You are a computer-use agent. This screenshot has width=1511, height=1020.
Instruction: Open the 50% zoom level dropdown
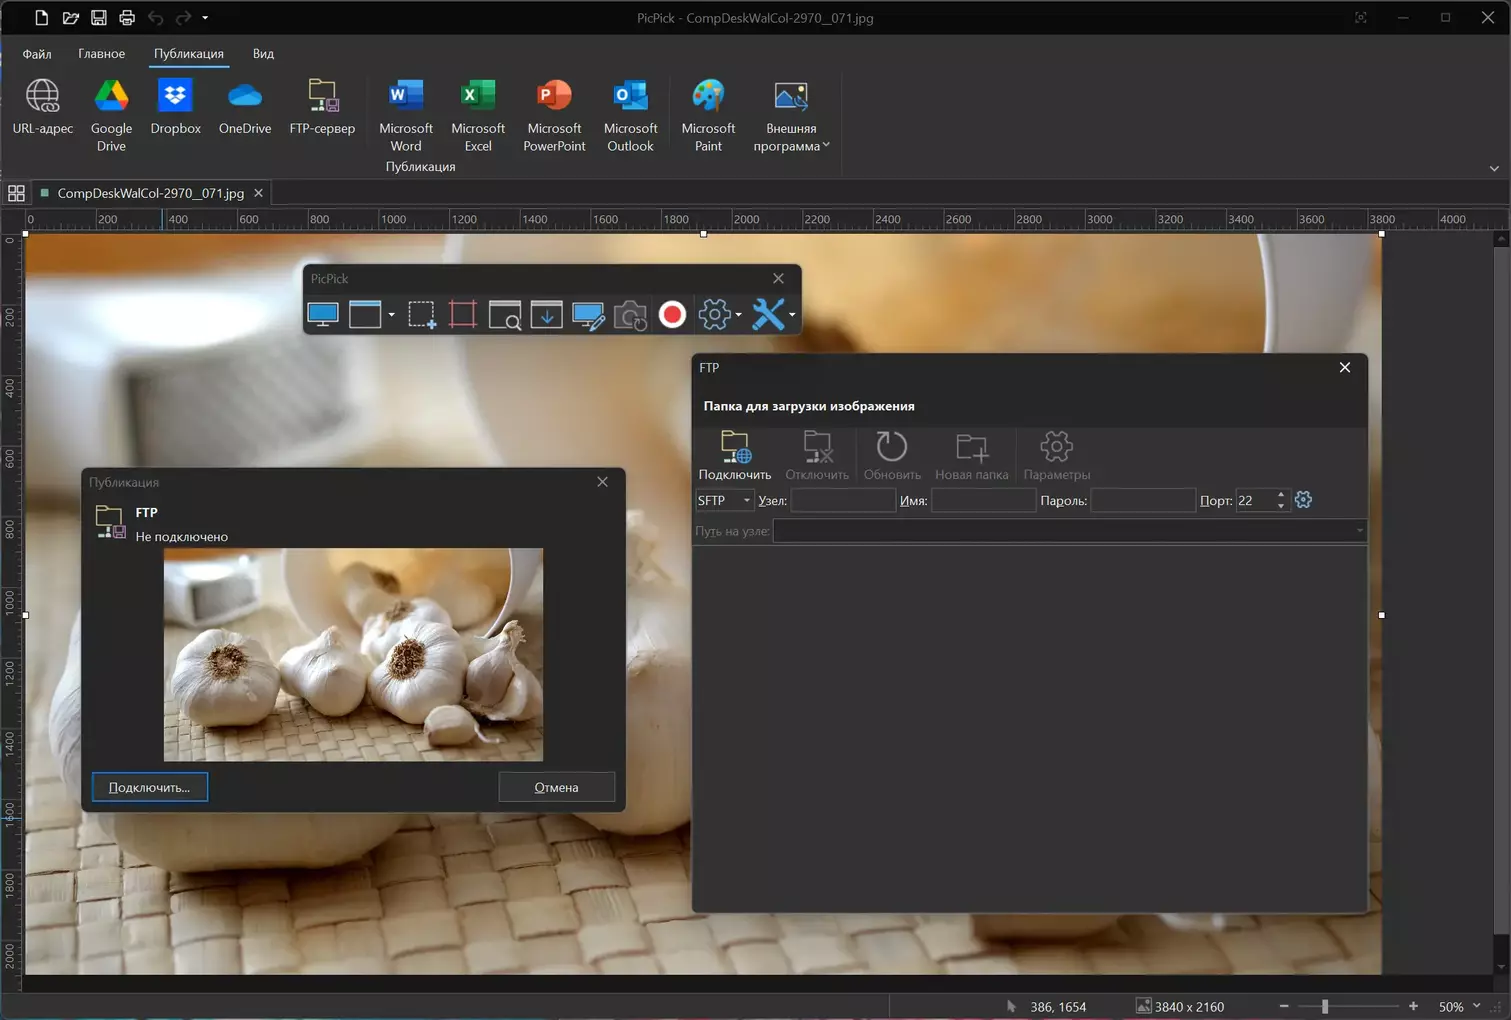click(1476, 1006)
